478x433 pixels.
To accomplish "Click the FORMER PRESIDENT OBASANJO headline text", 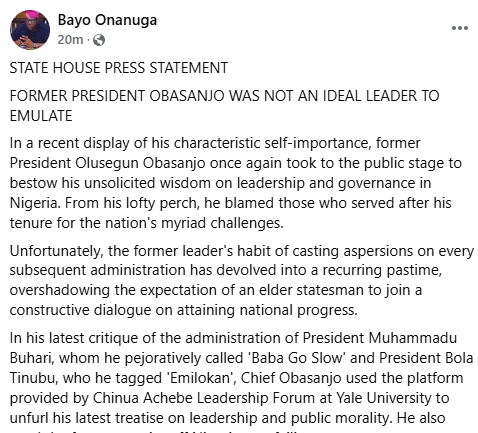I will pyautogui.click(x=224, y=106).
